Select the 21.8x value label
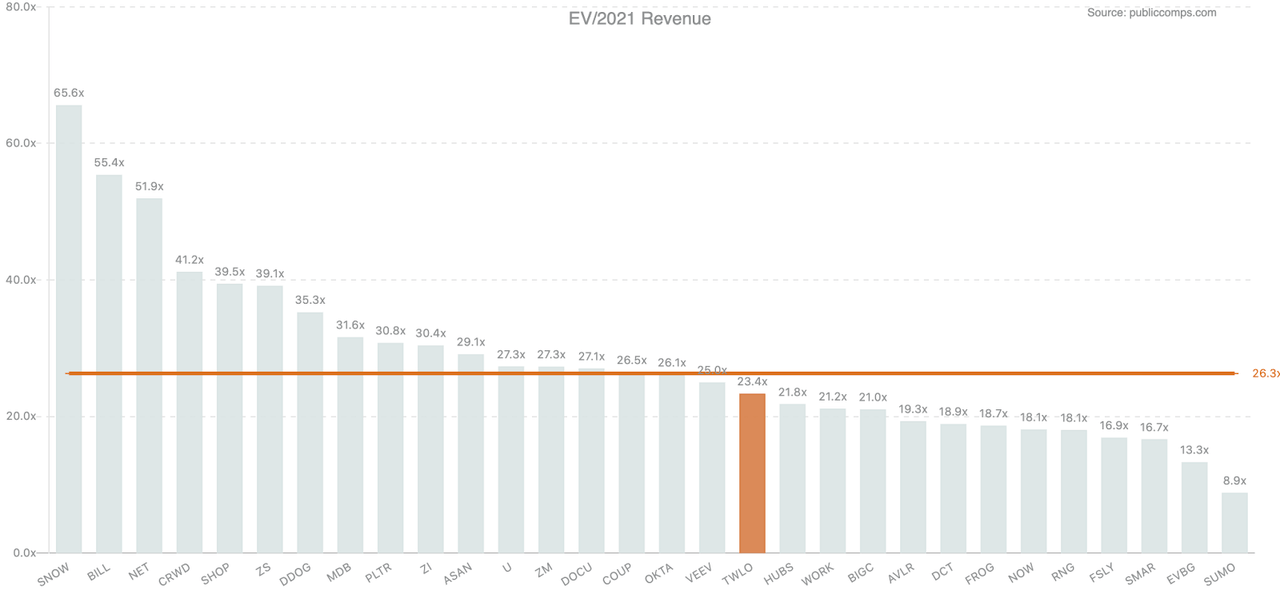This screenshot has width=1280, height=590. click(x=792, y=392)
